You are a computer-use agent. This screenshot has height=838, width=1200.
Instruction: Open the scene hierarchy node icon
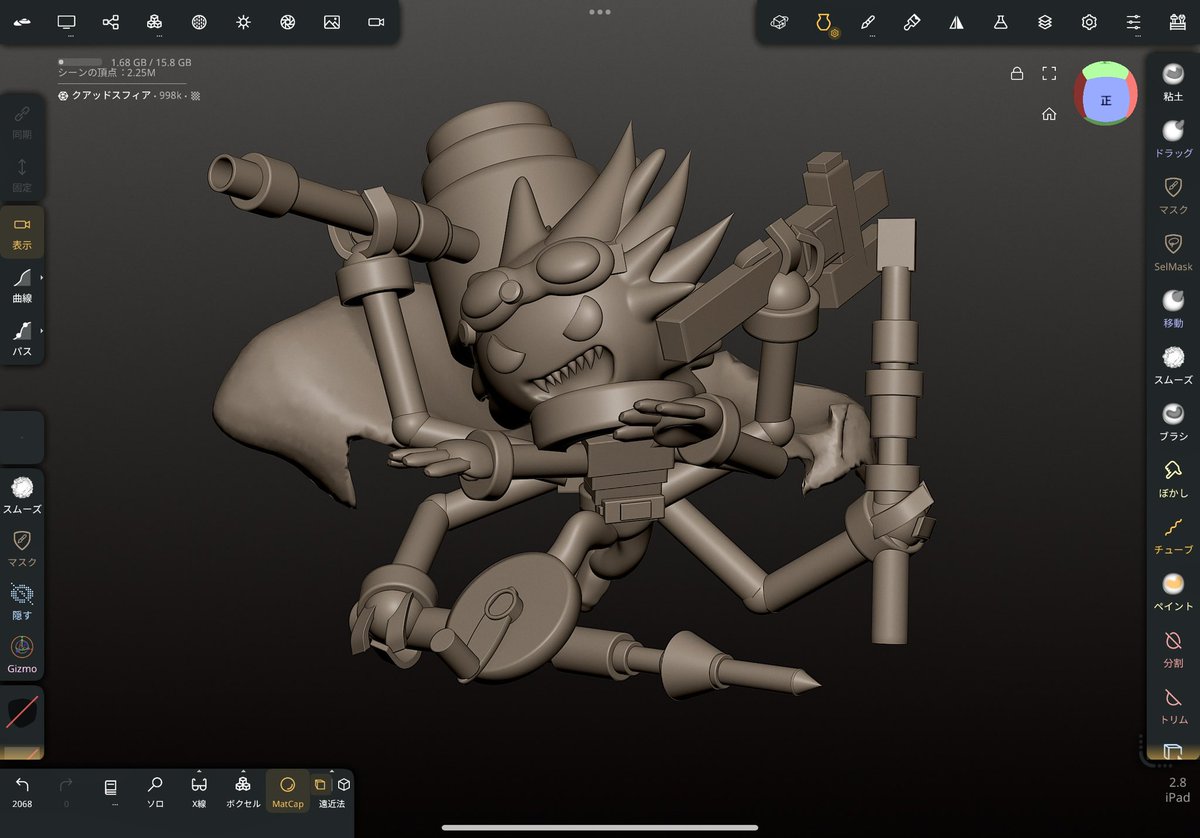tap(111, 22)
